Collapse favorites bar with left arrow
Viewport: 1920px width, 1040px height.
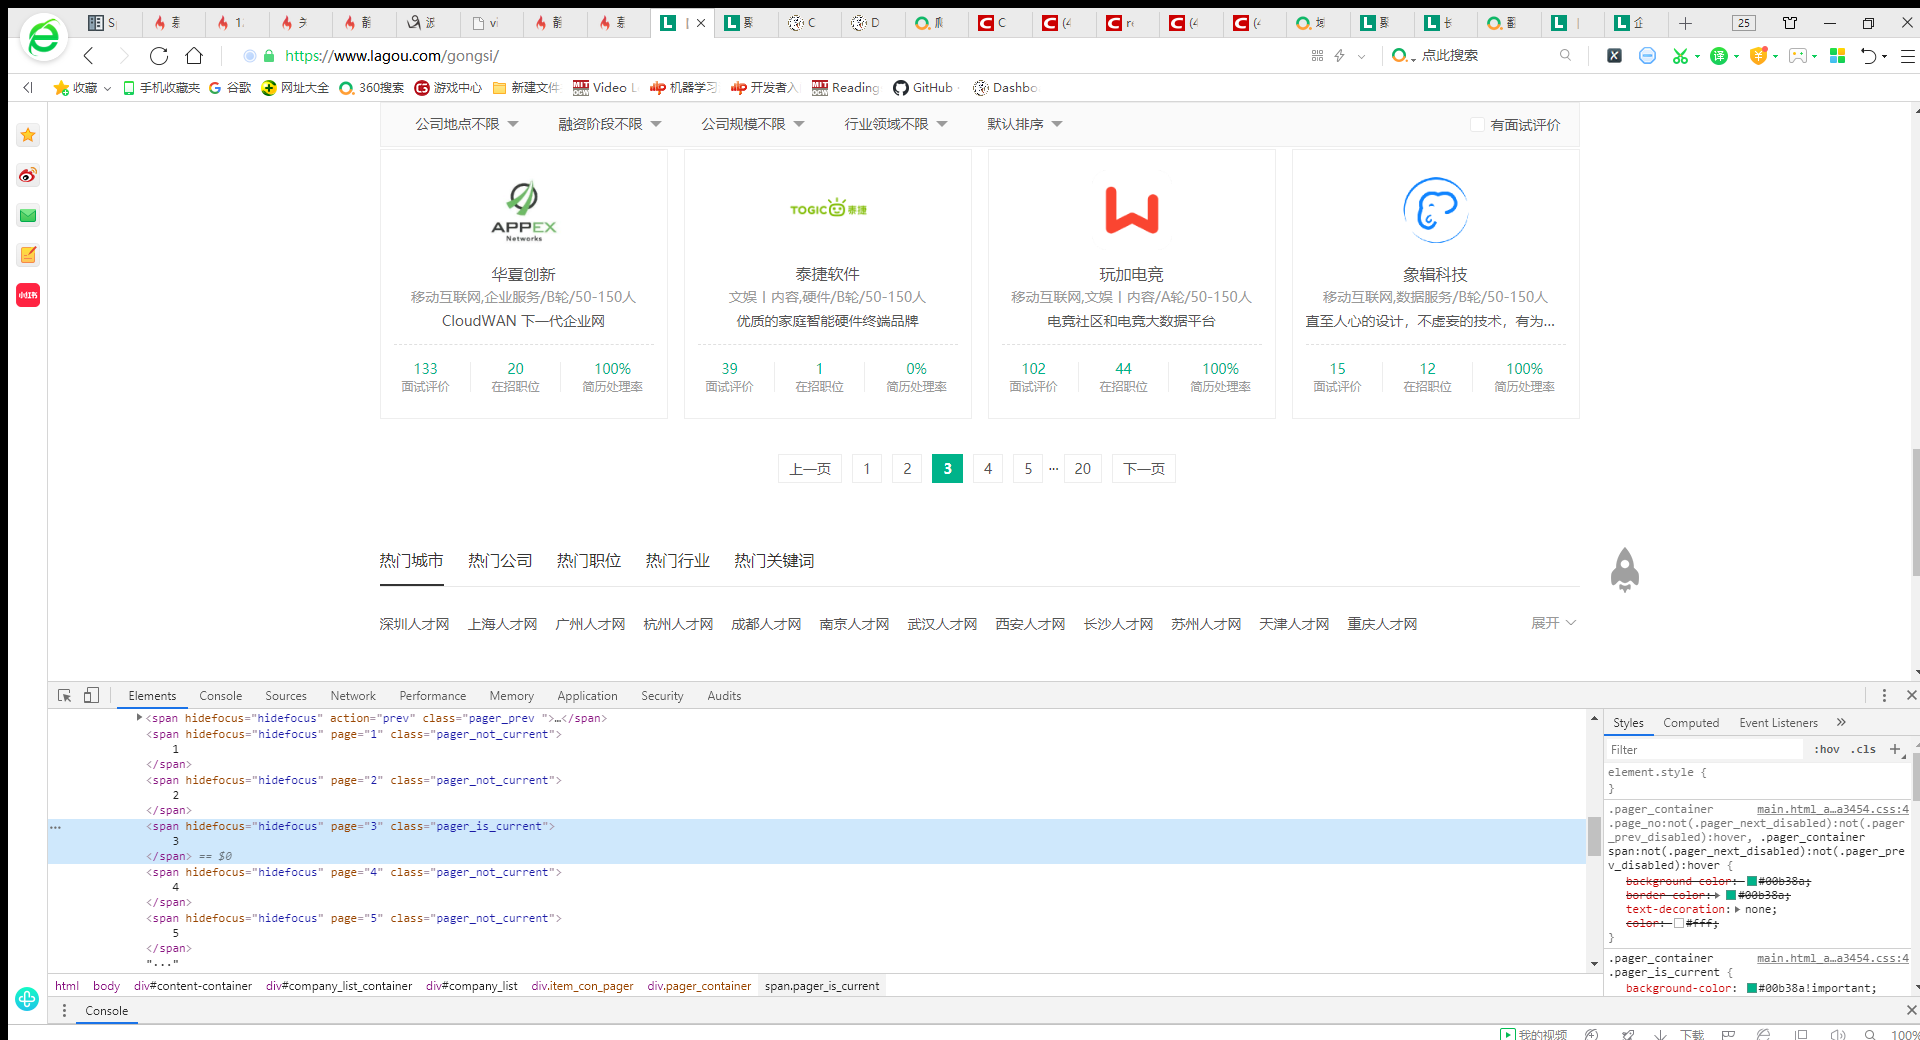(x=28, y=88)
